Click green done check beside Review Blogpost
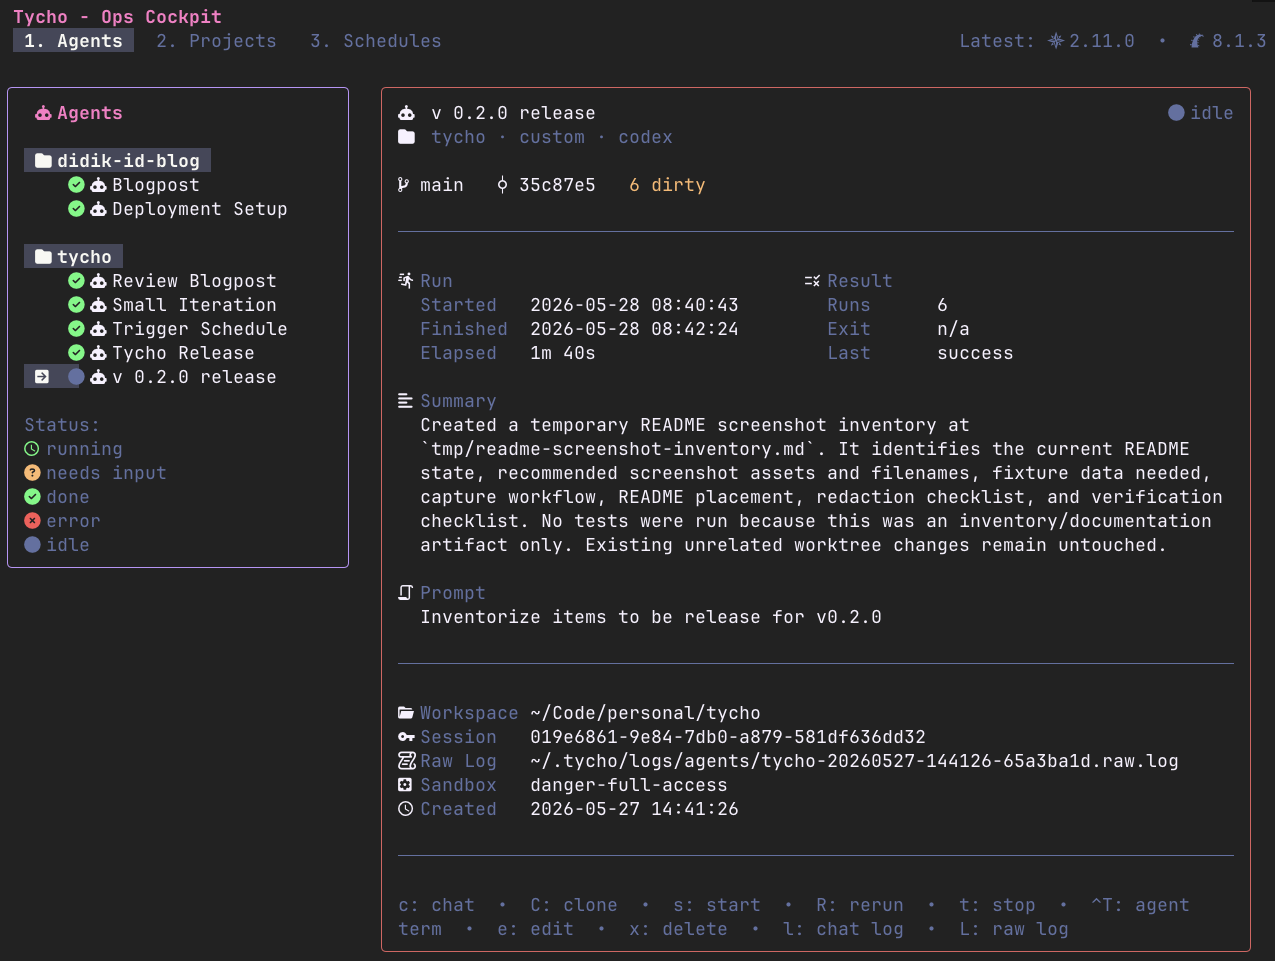 coord(76,281)
